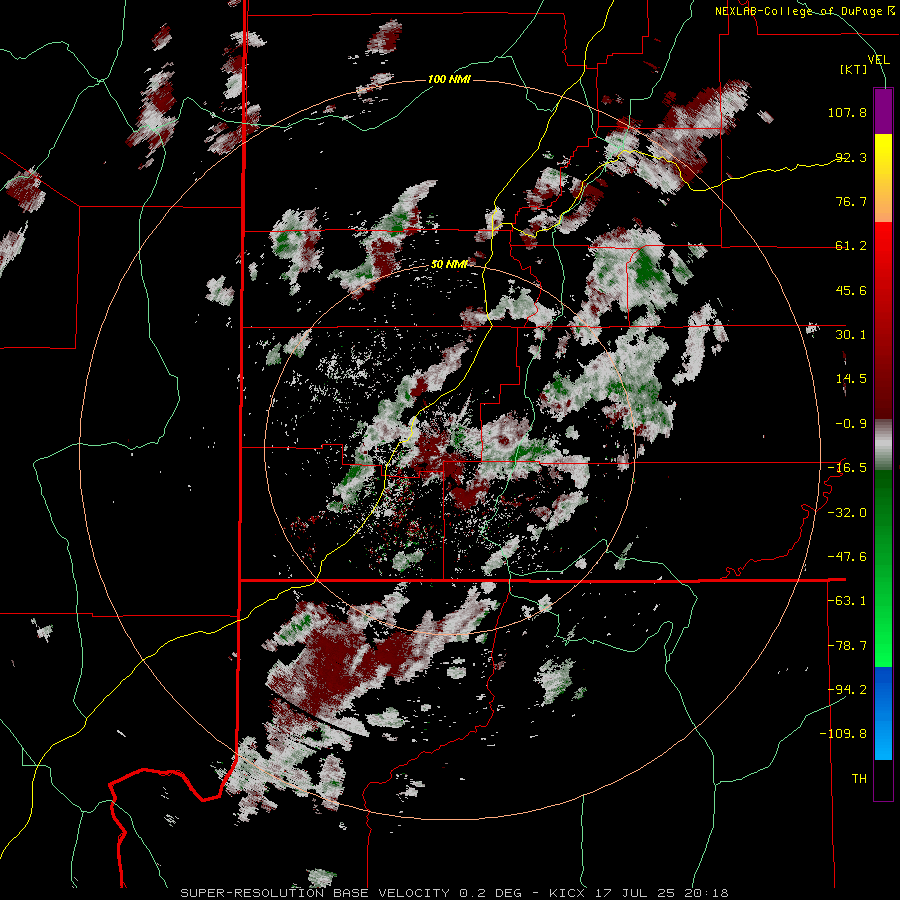
Task: Click the -109.8 velocity scale value
Action: [844, 734]
